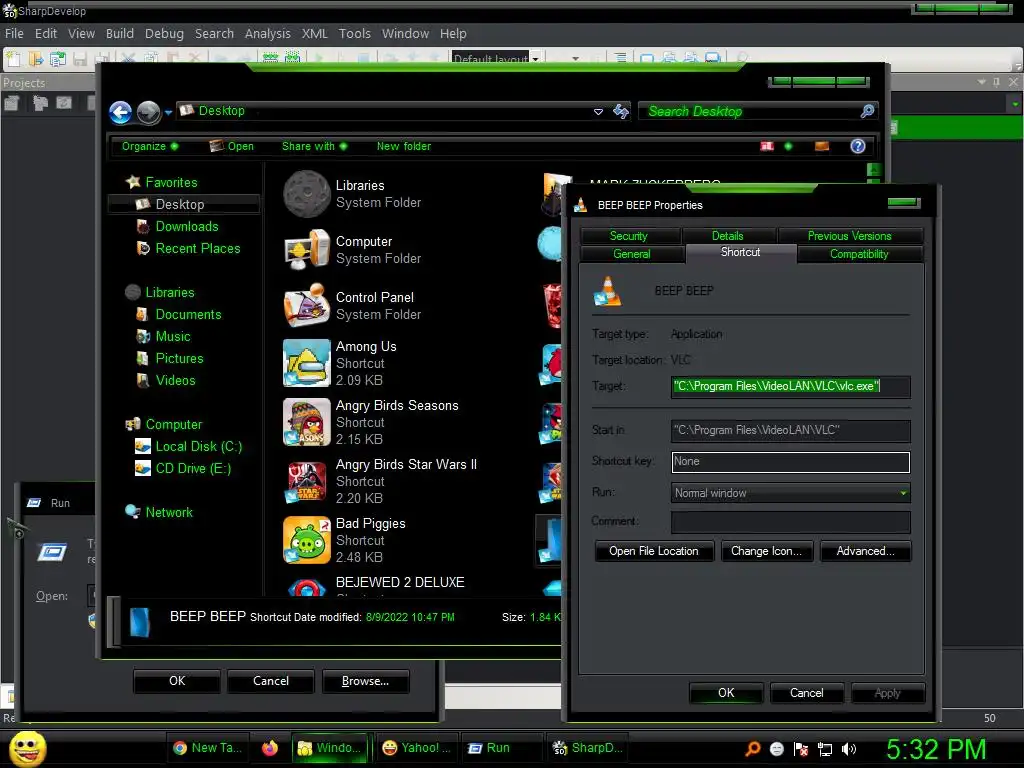The height and width of the screenshot is (768, 1024).
Task: Open Recent Places in the navigation pane
Action: 197,249
